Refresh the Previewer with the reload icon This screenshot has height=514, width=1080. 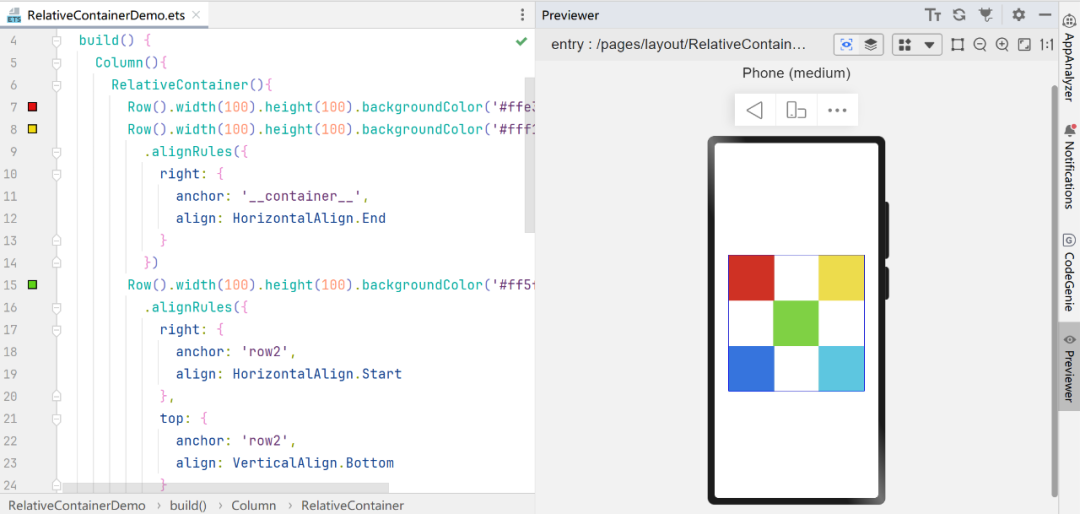[x=959, y=15]
